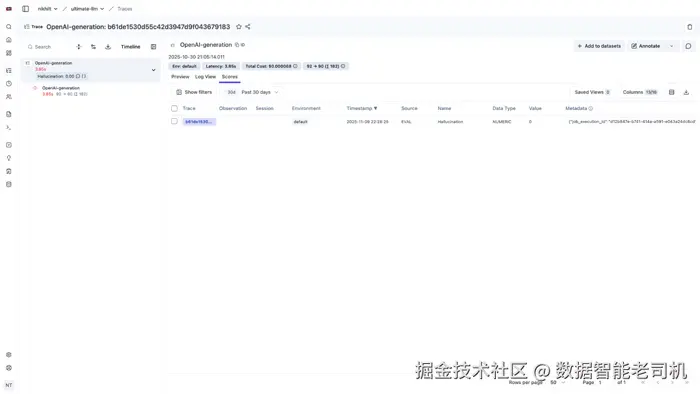Select the Scores tab
This screenshot has height=394, width=700.
tap(230, 77)
